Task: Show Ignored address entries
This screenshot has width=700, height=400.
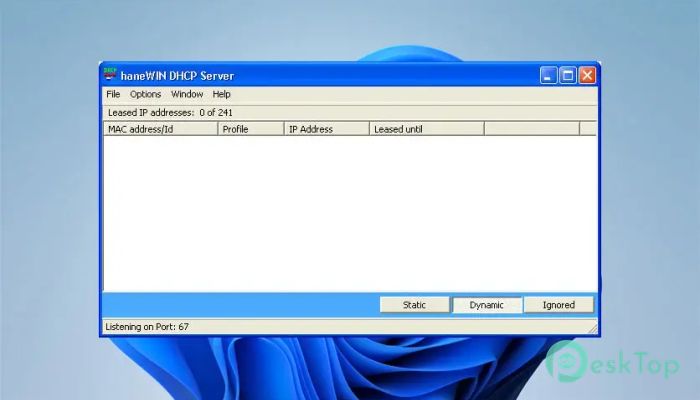Action: click(558, 305)
